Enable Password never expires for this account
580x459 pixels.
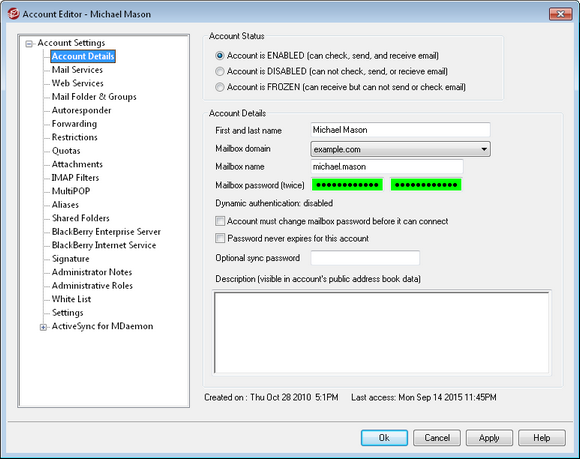(220, 238)
